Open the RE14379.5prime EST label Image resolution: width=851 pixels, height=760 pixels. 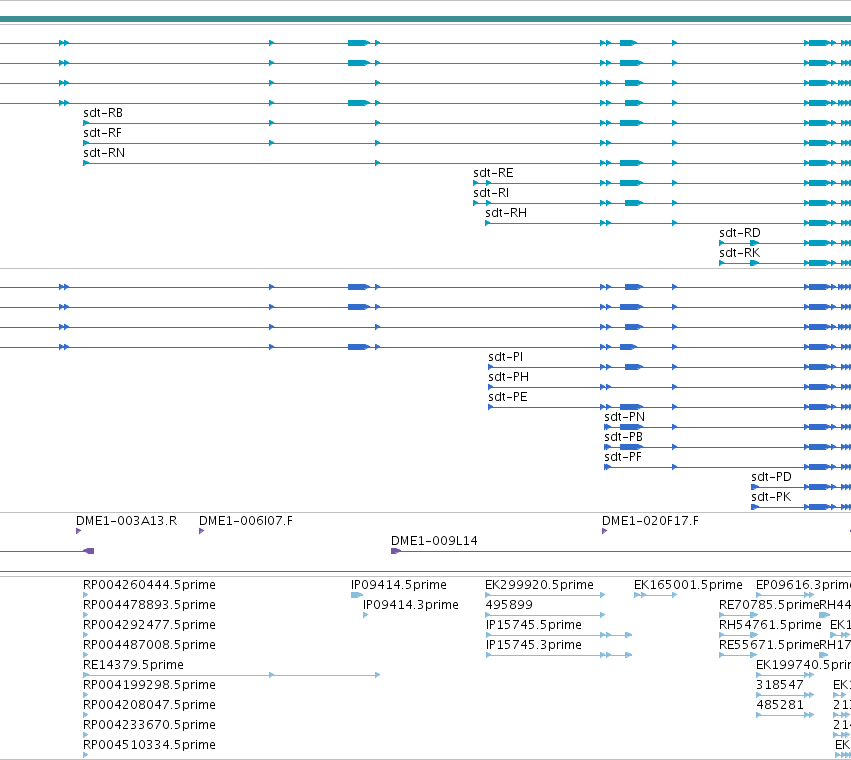coord(133,665)
